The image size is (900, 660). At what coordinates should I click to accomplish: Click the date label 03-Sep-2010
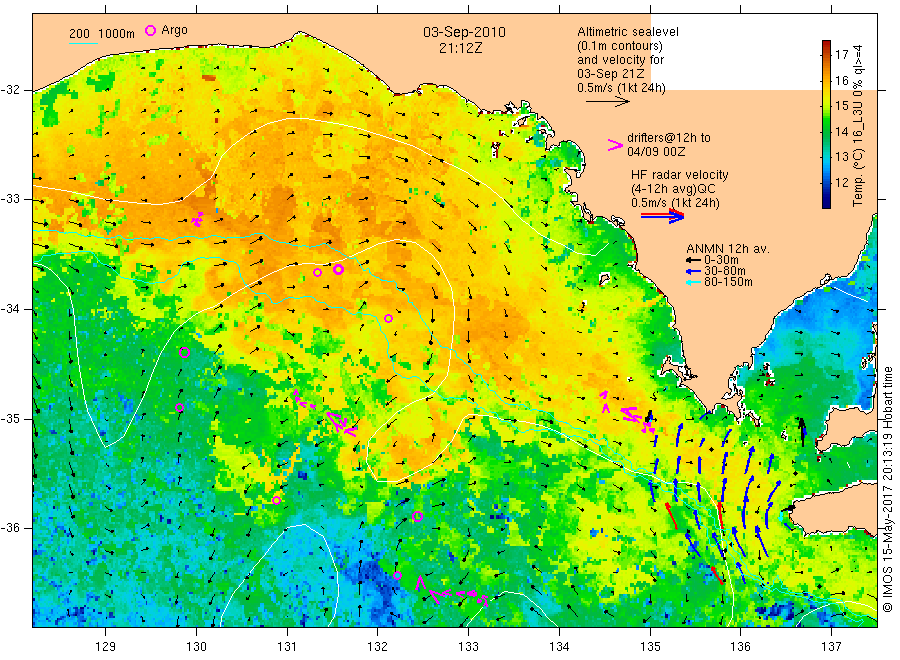click(x=464, y=32)
